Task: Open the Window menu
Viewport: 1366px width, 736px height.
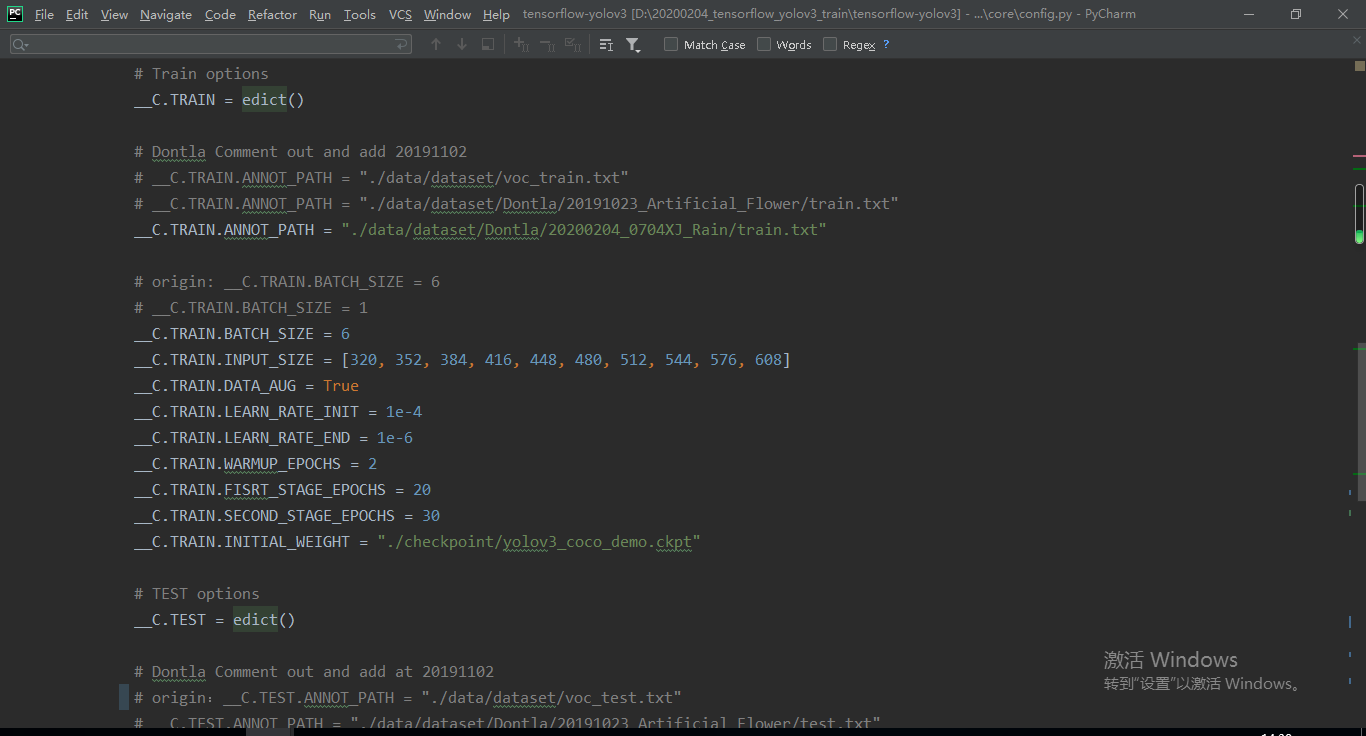Action: click(447, 14)
